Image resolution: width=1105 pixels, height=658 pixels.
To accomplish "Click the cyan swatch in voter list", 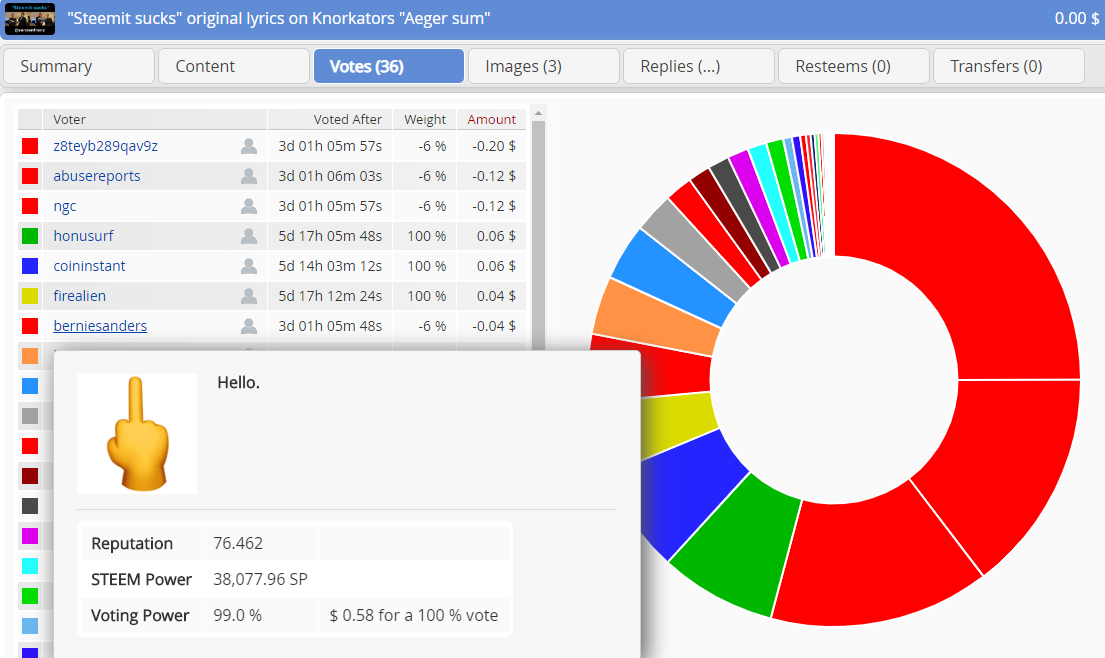I will [30, 566].
